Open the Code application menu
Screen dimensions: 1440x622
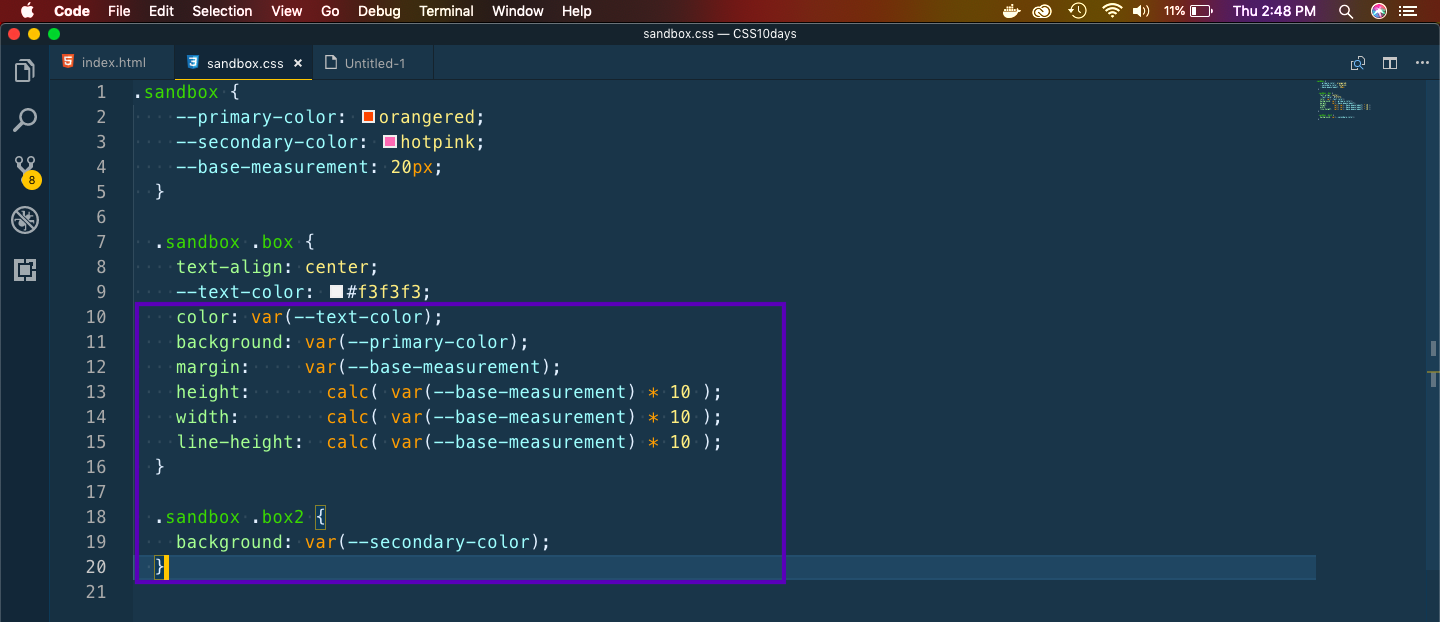72,11
